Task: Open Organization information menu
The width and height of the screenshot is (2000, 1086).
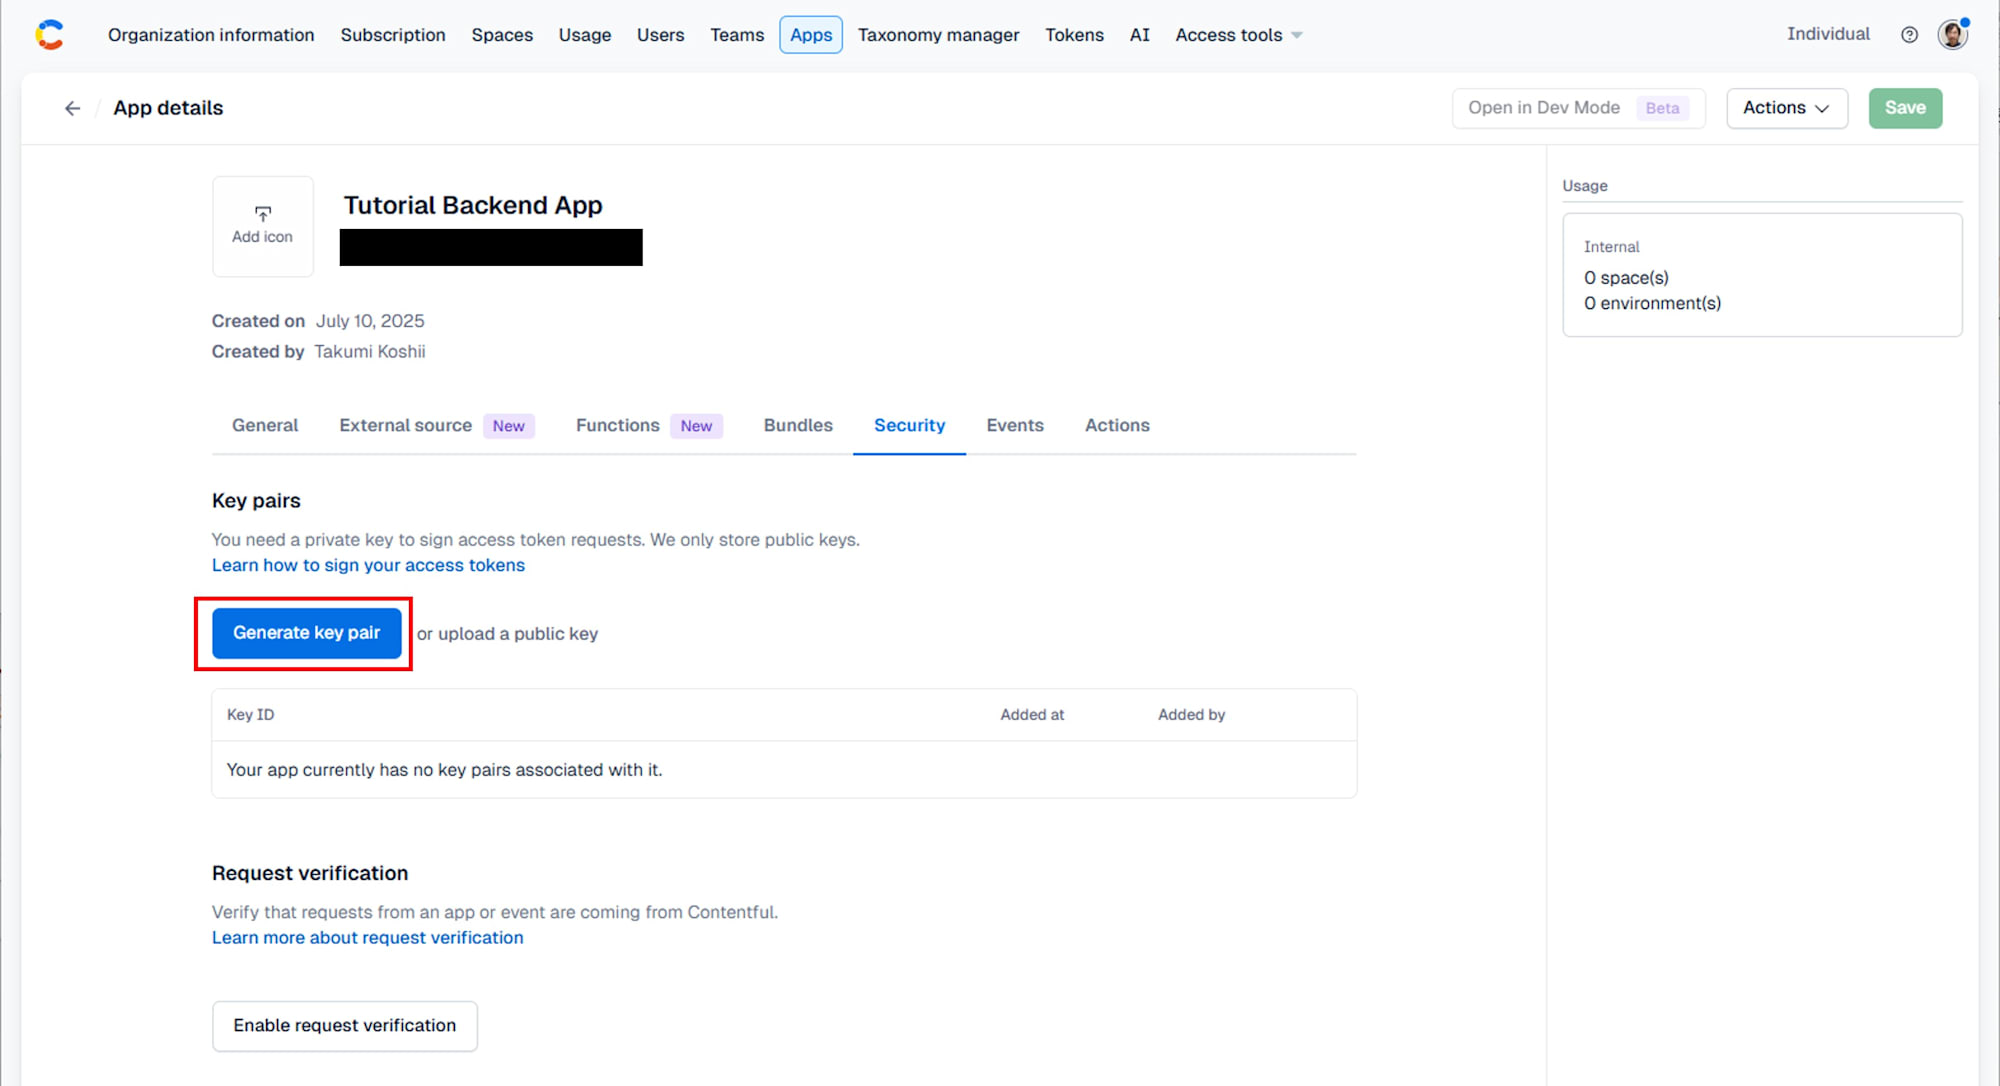Action: pyautogui.click(x=211, y=35)
